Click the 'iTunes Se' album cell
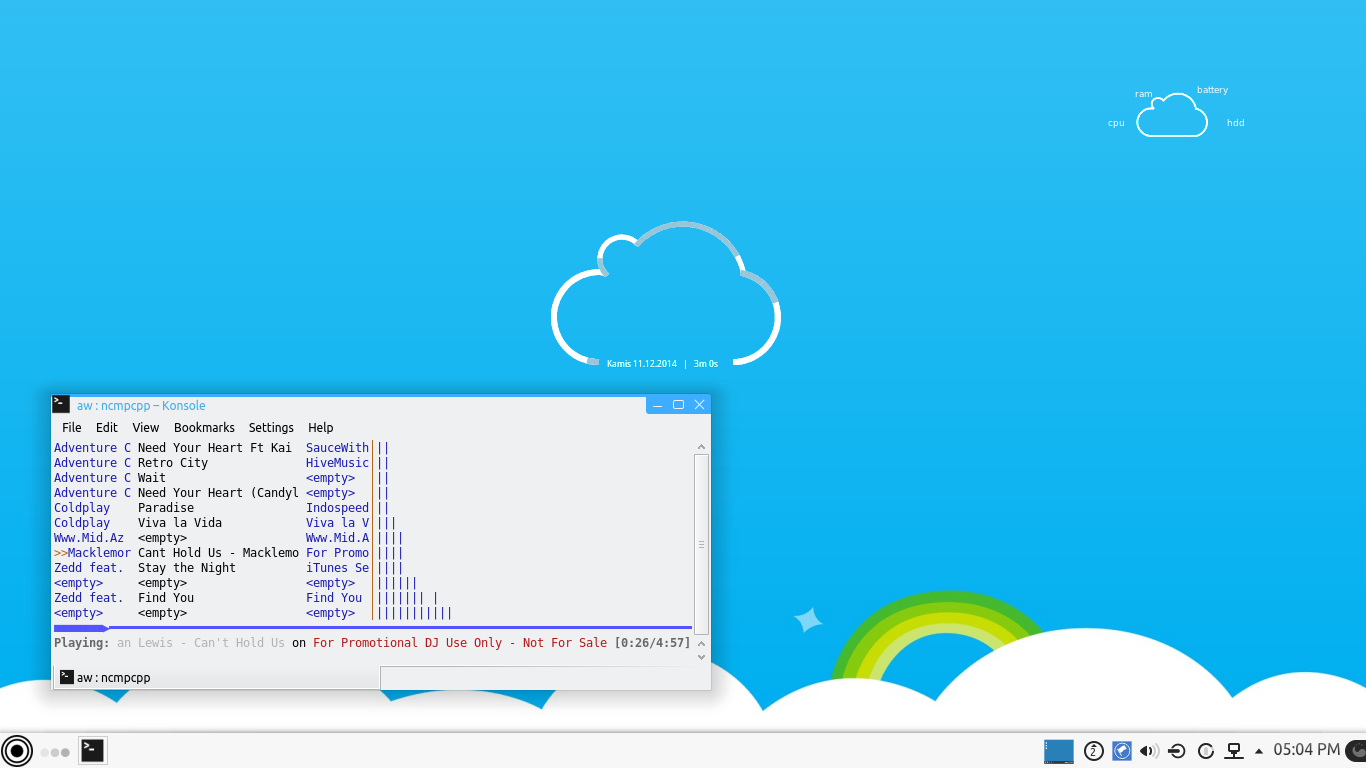1366x768 pixels. pos(337,568)
